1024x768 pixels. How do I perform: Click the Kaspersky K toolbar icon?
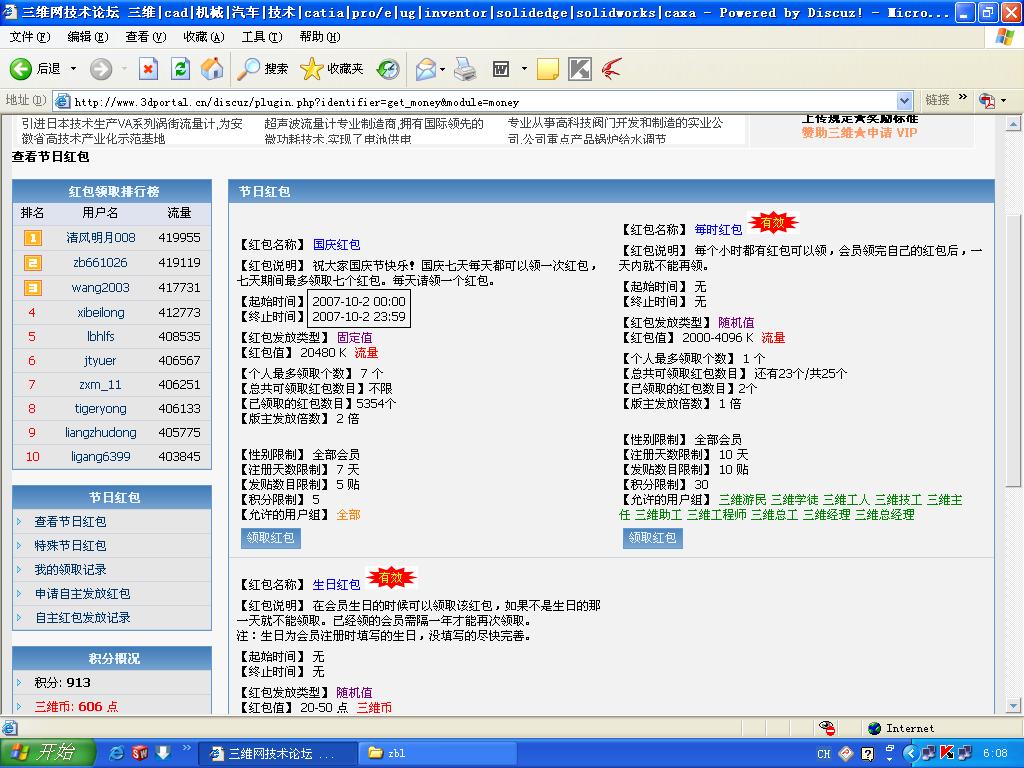tap(579, 69)
